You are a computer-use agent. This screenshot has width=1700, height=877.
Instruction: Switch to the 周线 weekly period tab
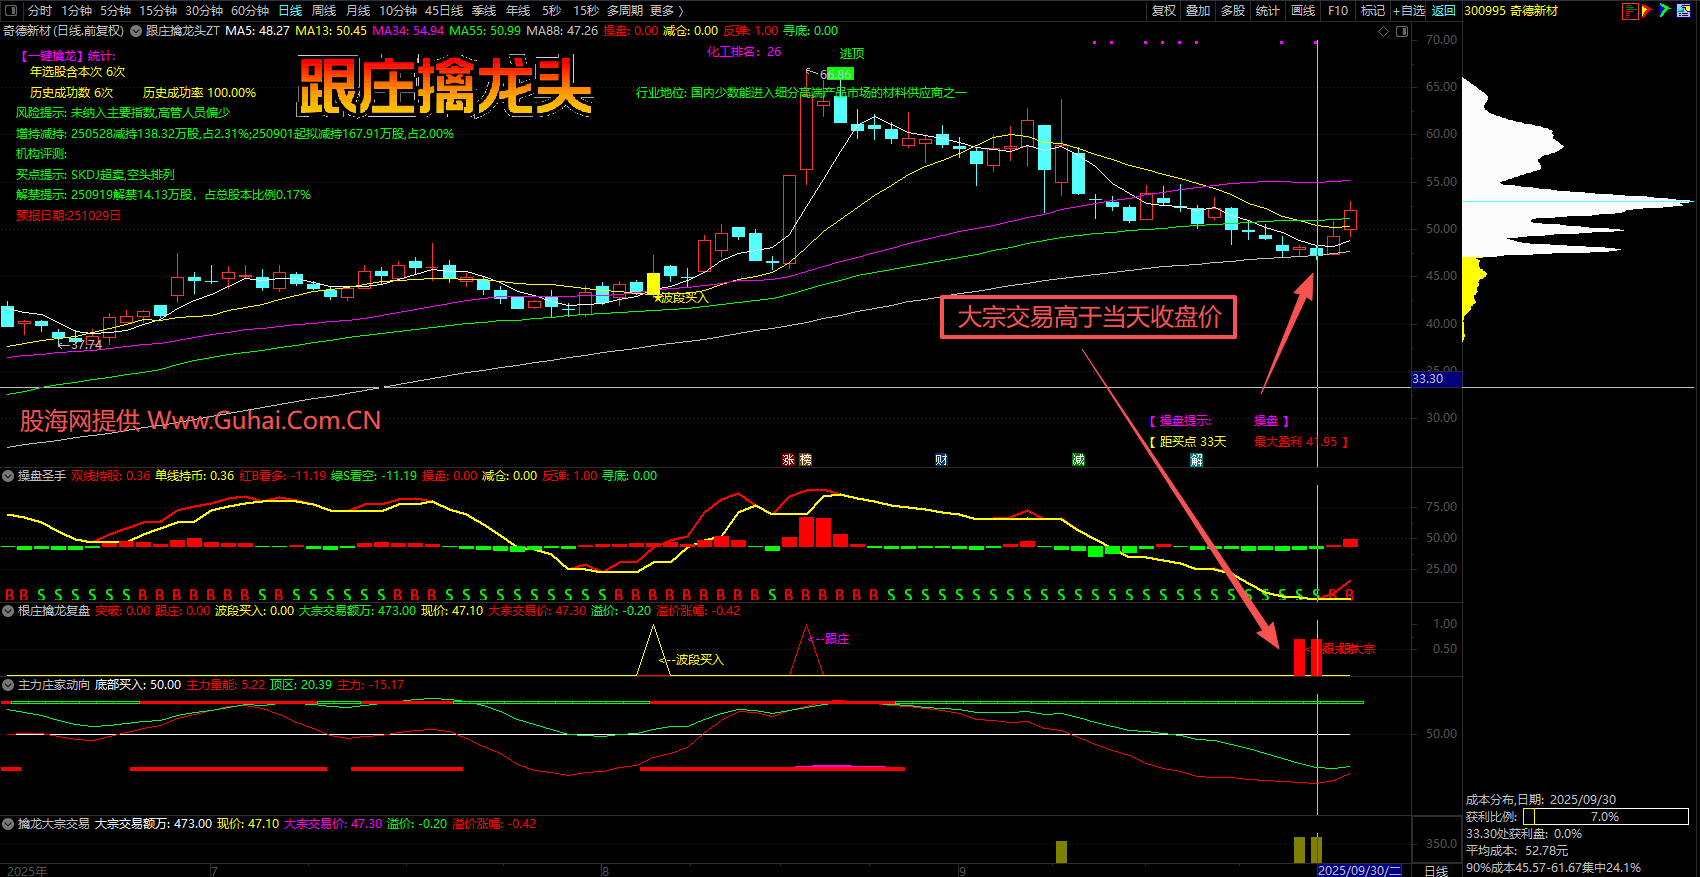coord(324,11)
